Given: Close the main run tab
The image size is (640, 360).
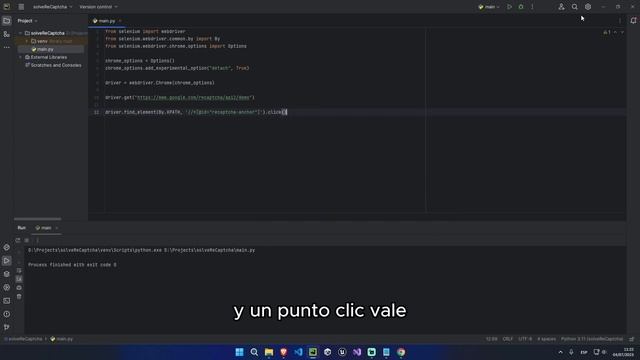Looking at the screenshot, I should click(57, 228).
